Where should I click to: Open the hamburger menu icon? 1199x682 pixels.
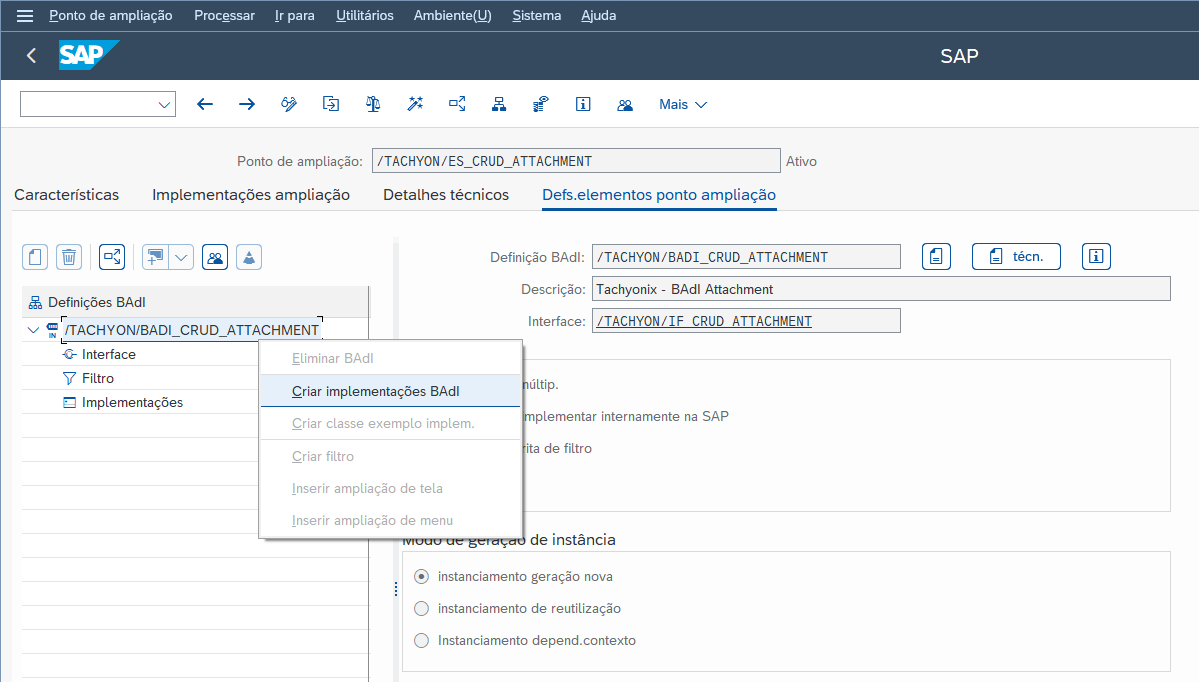24,15
